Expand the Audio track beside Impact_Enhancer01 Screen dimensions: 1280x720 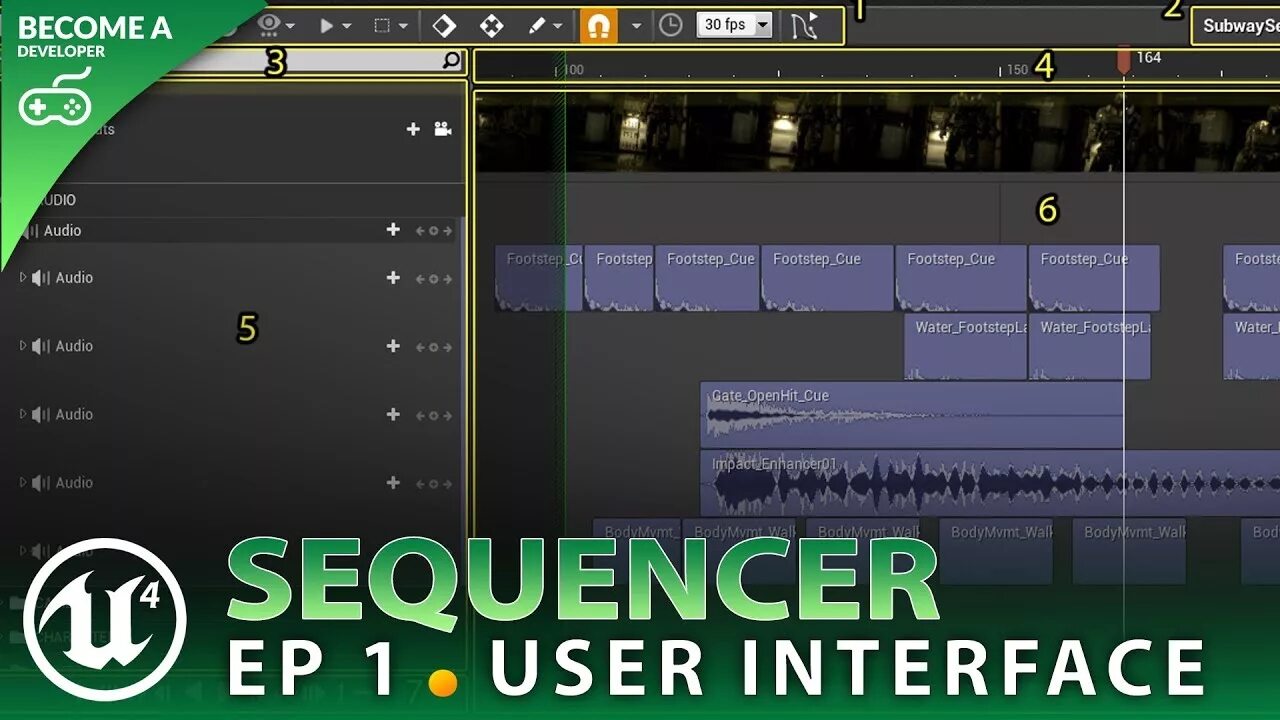click(x=23, y=482)
